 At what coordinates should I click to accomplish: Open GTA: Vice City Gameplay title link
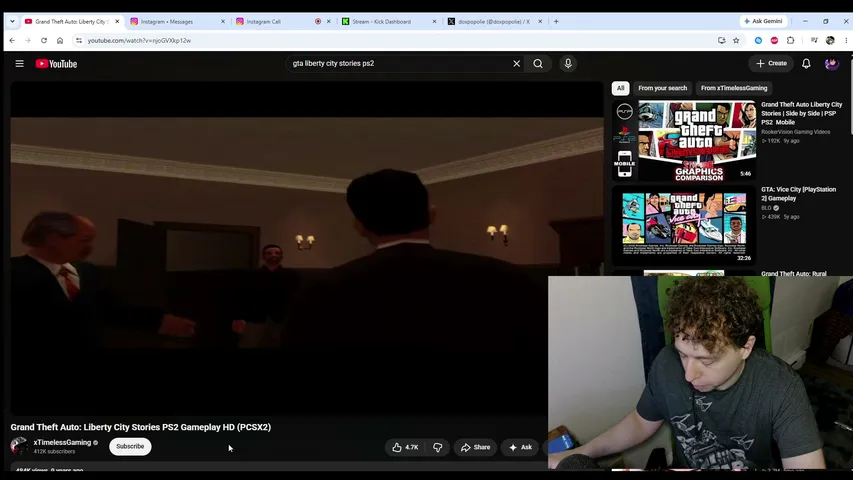point(799,194)
